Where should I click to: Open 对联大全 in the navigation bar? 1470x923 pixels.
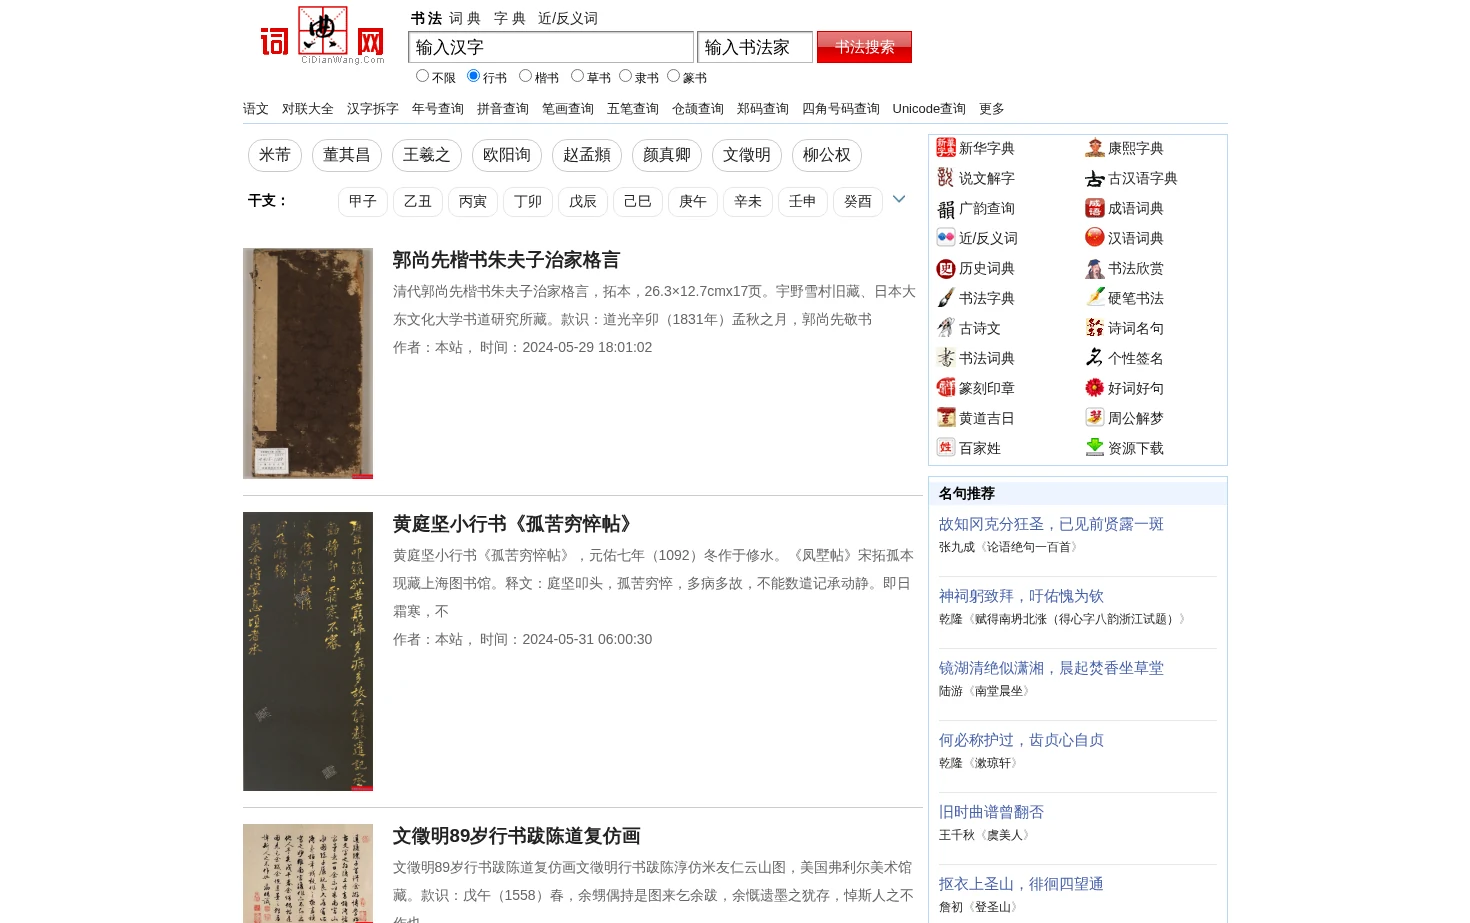pyautogui.click(x=308, y=109)
